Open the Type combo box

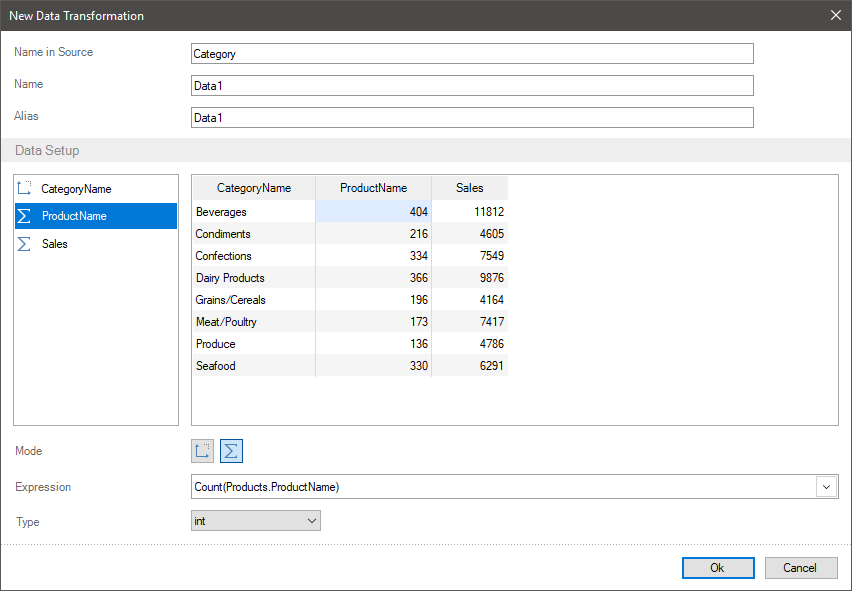tap(255, 521)
